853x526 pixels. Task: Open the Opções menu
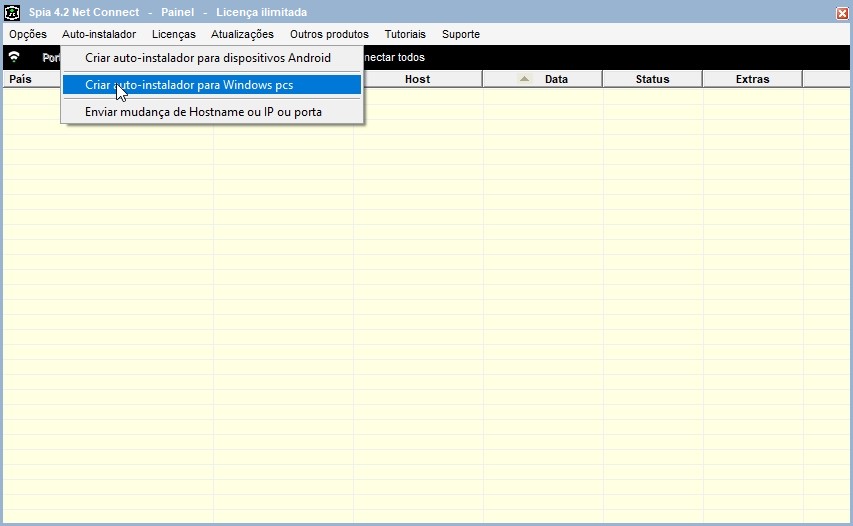pos(28,34)
